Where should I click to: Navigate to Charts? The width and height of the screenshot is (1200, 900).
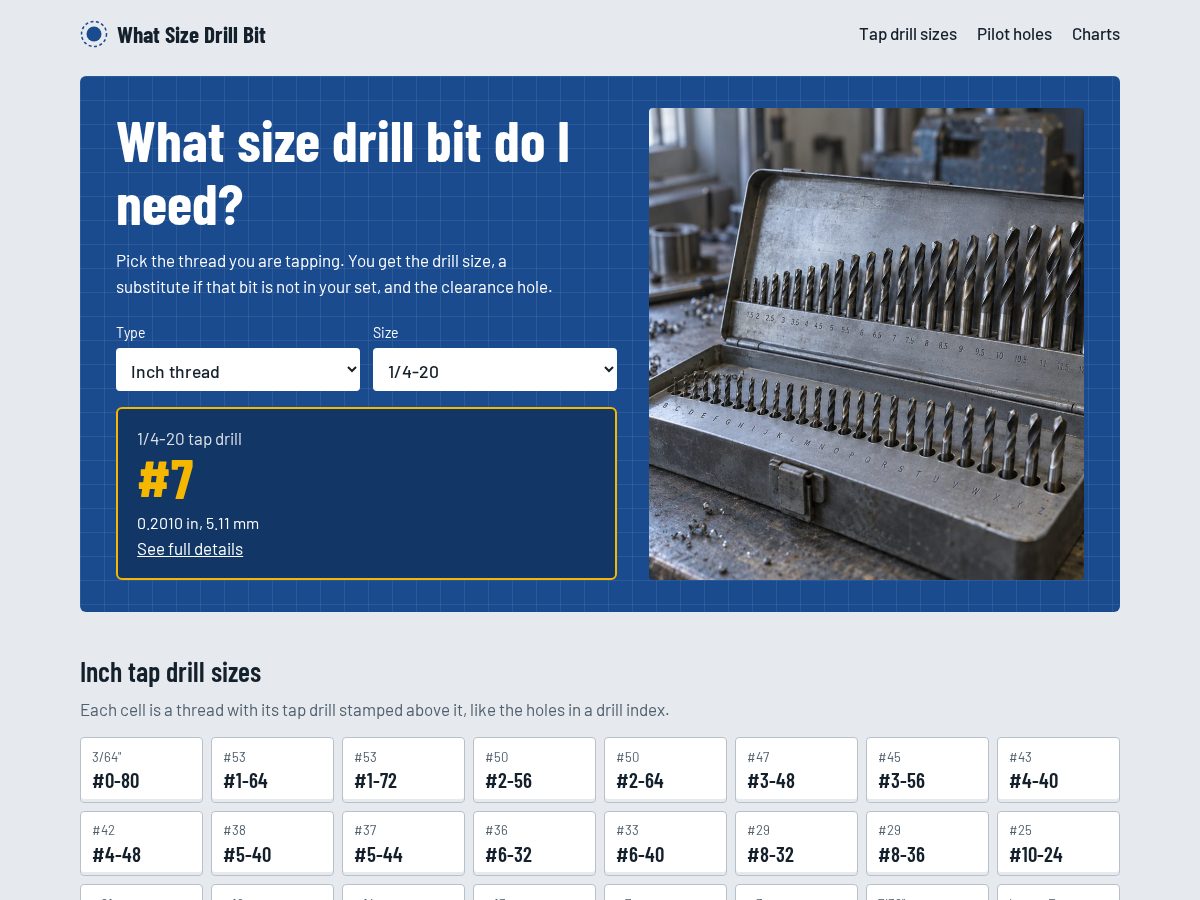point(1096,34)
